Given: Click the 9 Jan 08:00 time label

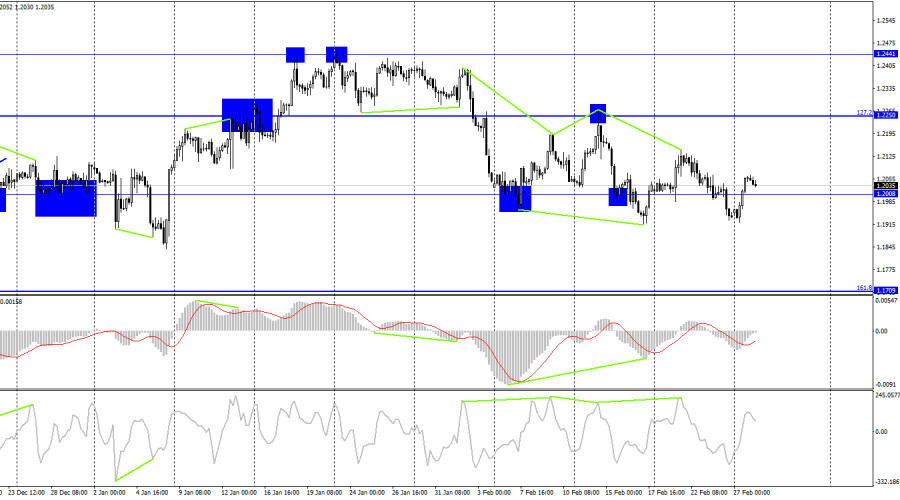Looking at the screenshot, I should pos(195,493).
